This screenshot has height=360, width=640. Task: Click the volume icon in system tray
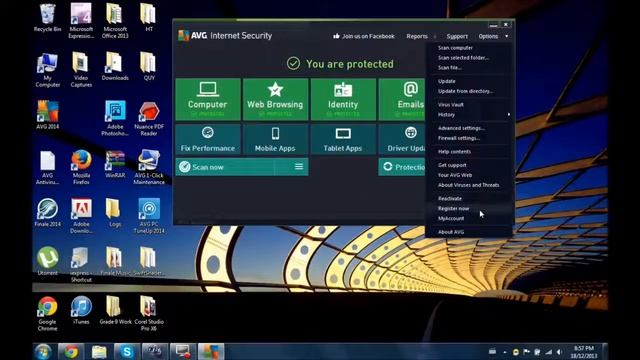click(x=559, y=352)
